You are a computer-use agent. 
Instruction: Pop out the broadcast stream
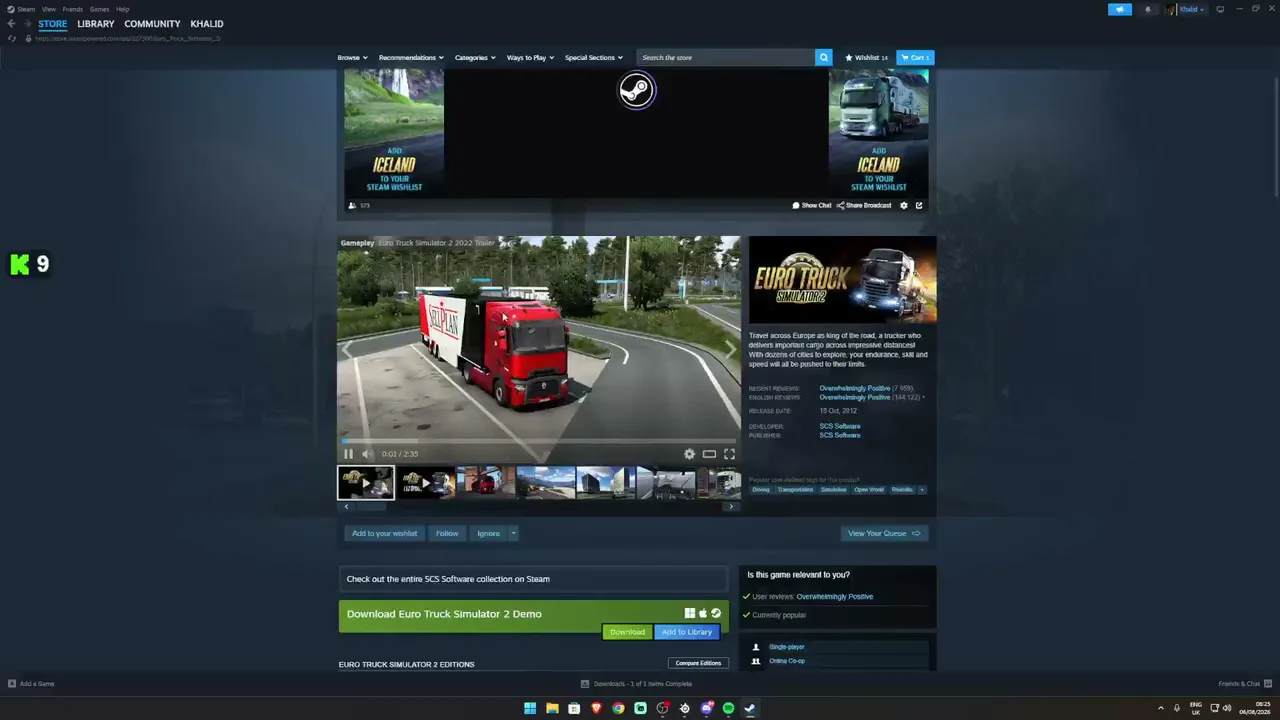tap(919, 205)
